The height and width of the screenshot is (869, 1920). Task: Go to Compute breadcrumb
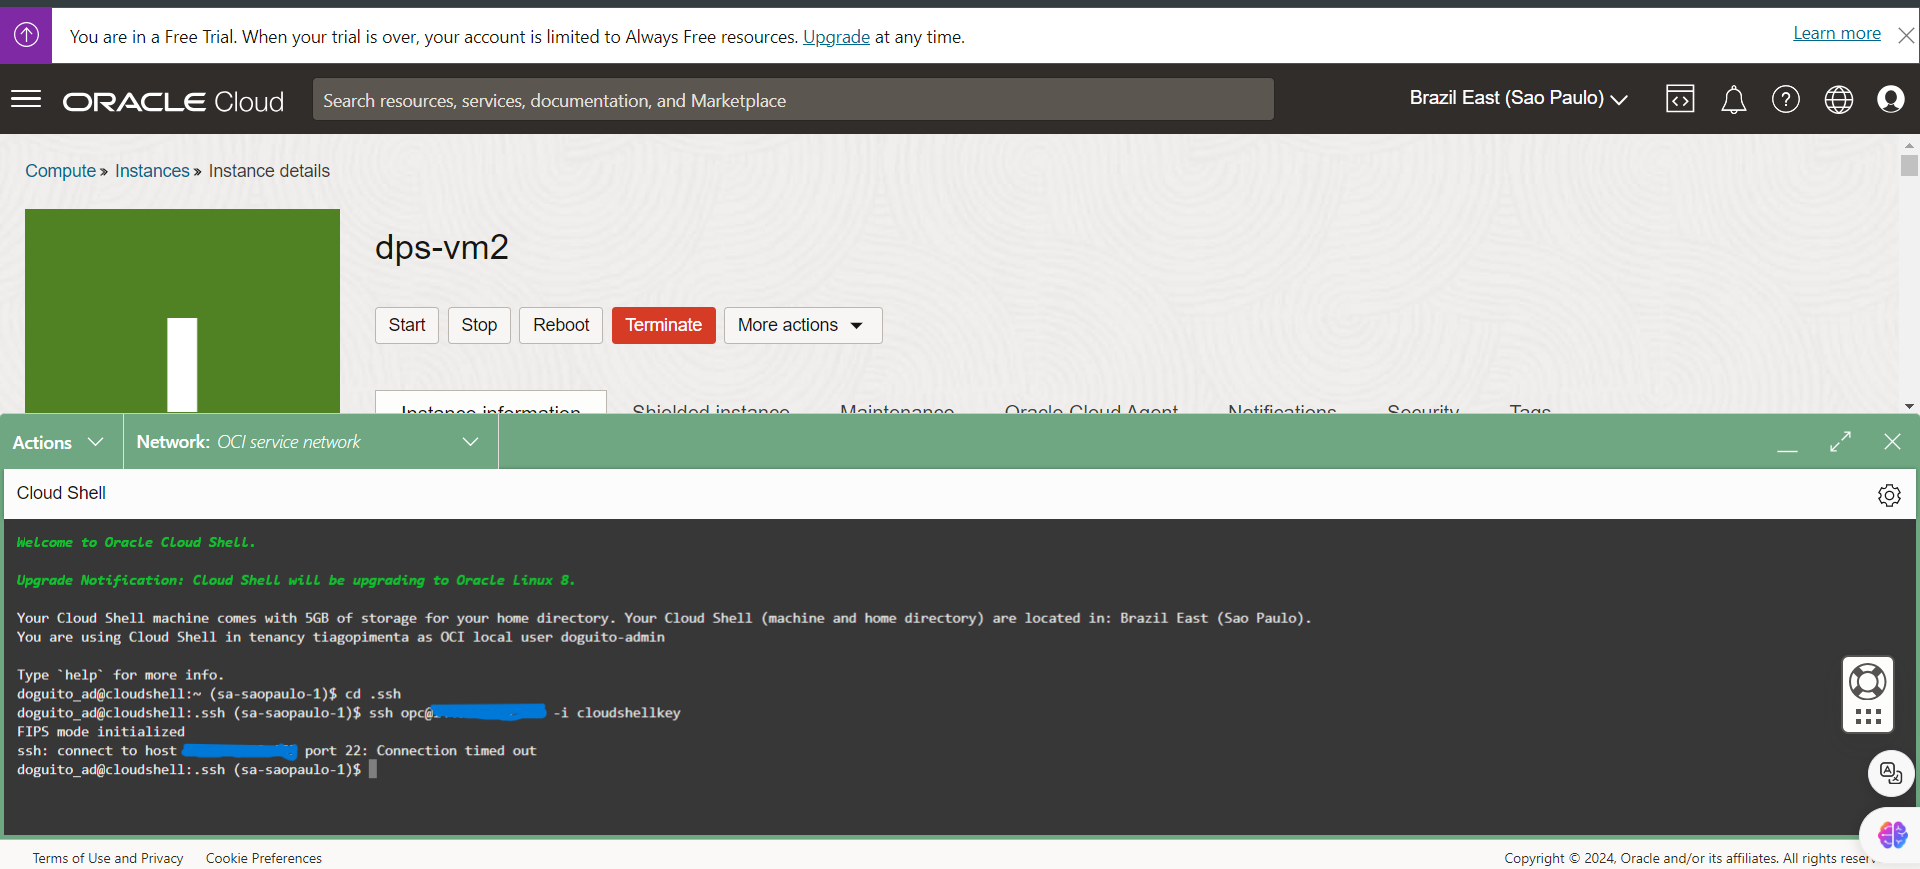click(60, 171)
